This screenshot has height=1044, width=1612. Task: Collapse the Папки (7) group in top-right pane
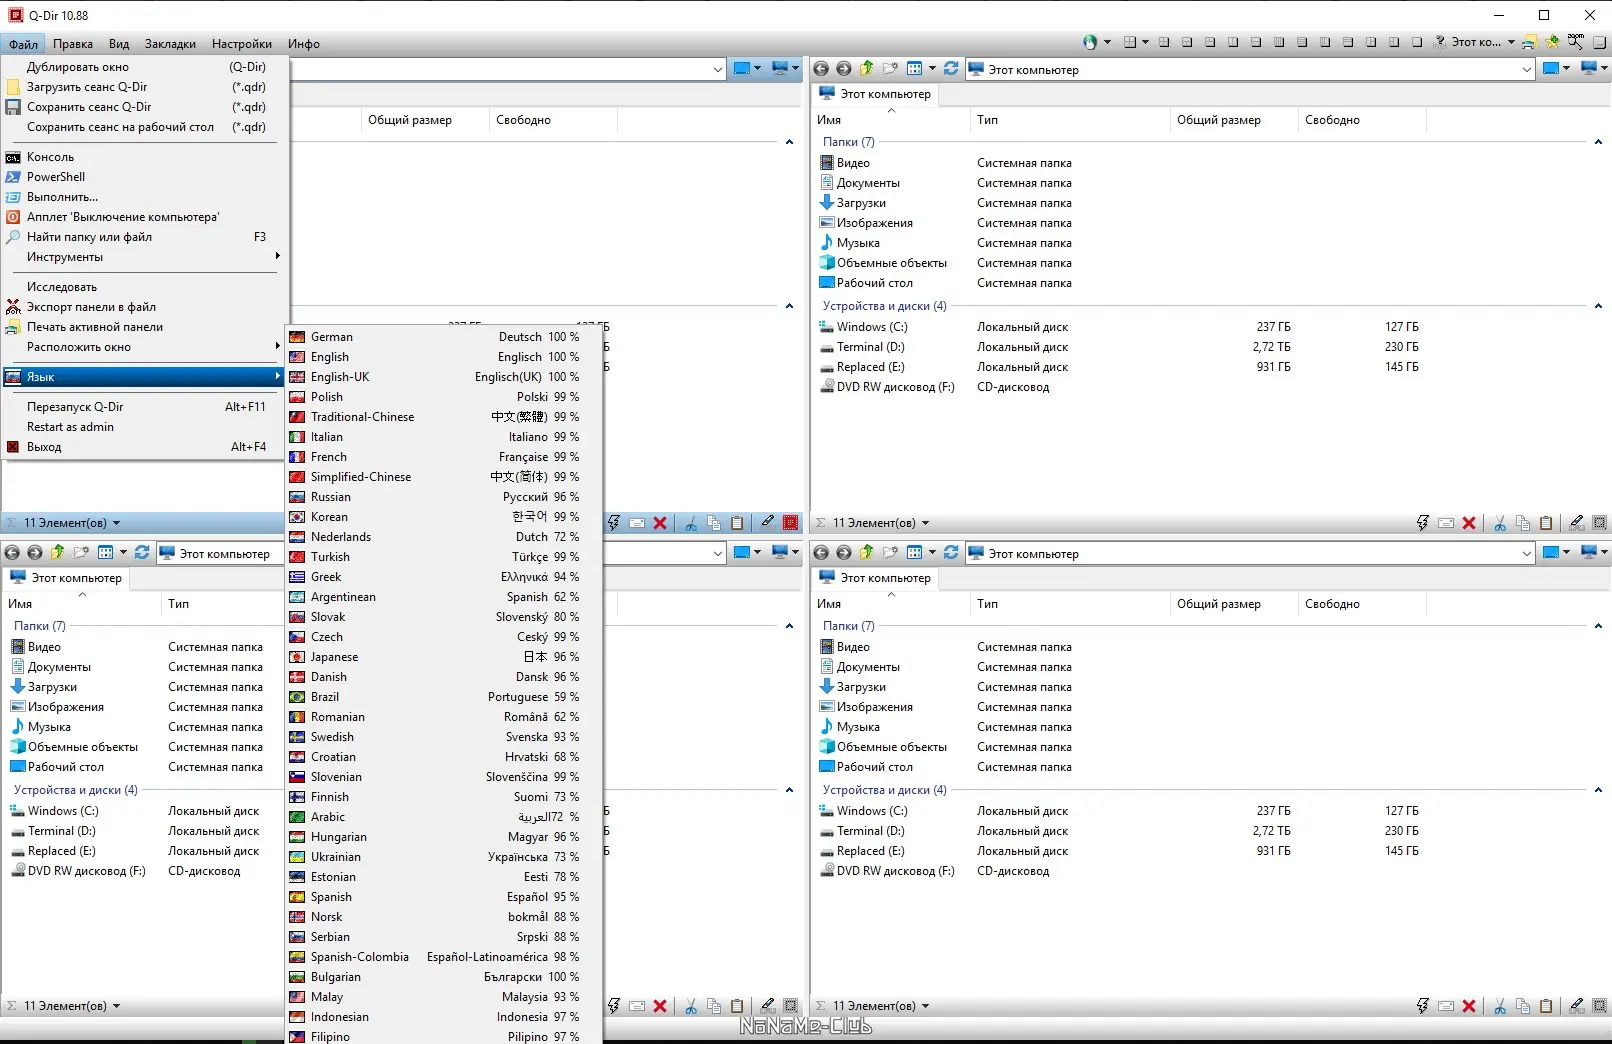coord(1598,142)
